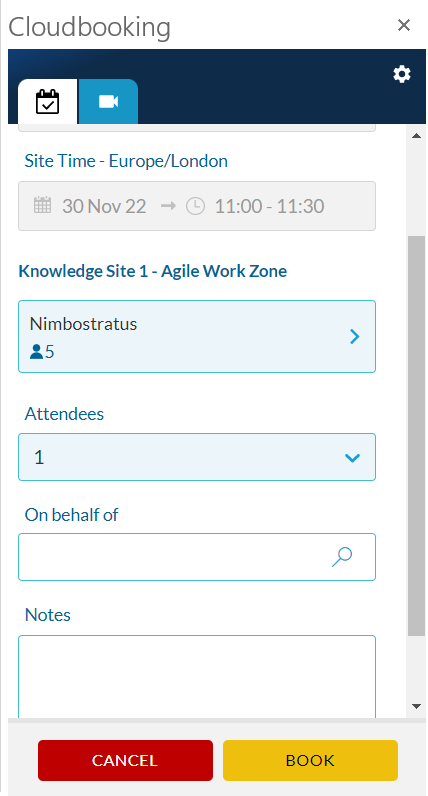
Task: Click the date and time field
Action: pos(197,206)
